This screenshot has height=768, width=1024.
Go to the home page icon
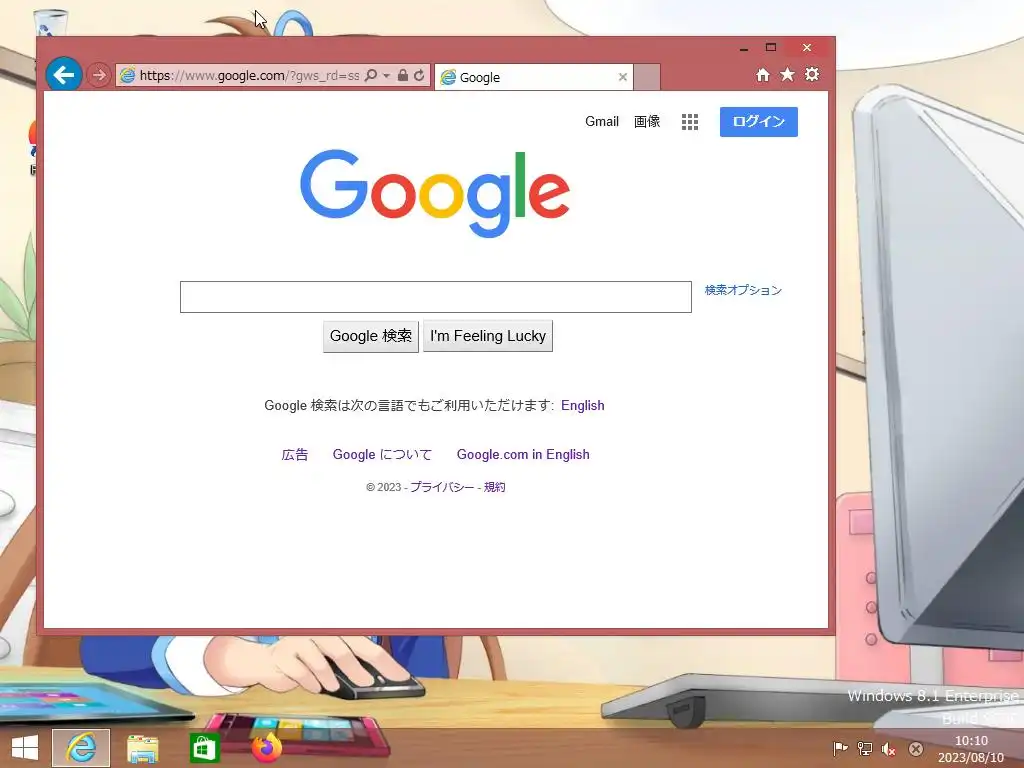point(763,74)
